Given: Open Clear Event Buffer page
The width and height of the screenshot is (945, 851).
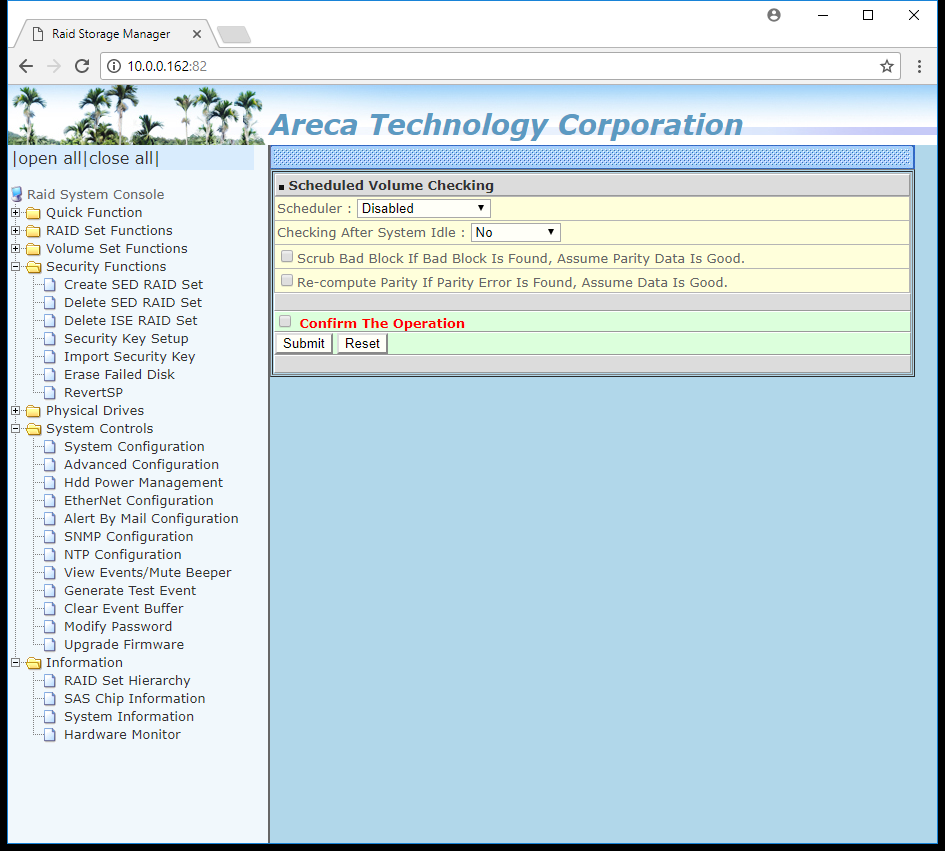Looking at the screenshot, I should (x=124, y=609).
